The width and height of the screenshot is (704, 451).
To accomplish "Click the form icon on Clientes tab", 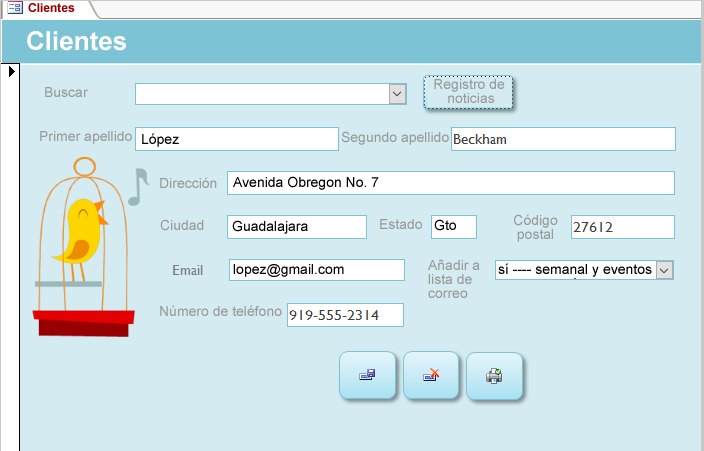I will (15, 8).
